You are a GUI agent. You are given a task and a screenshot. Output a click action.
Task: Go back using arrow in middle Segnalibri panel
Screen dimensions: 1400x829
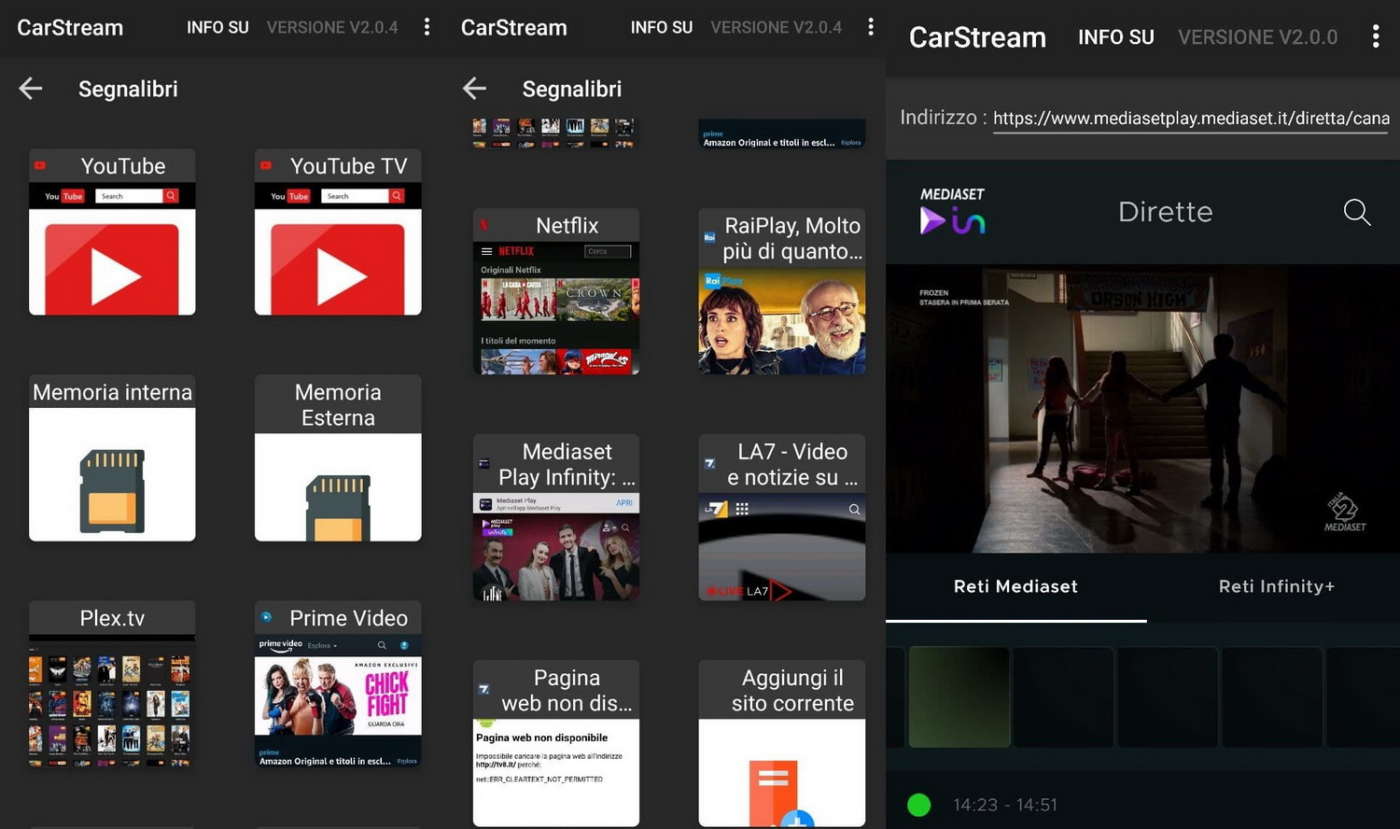(x=475, y=89)
